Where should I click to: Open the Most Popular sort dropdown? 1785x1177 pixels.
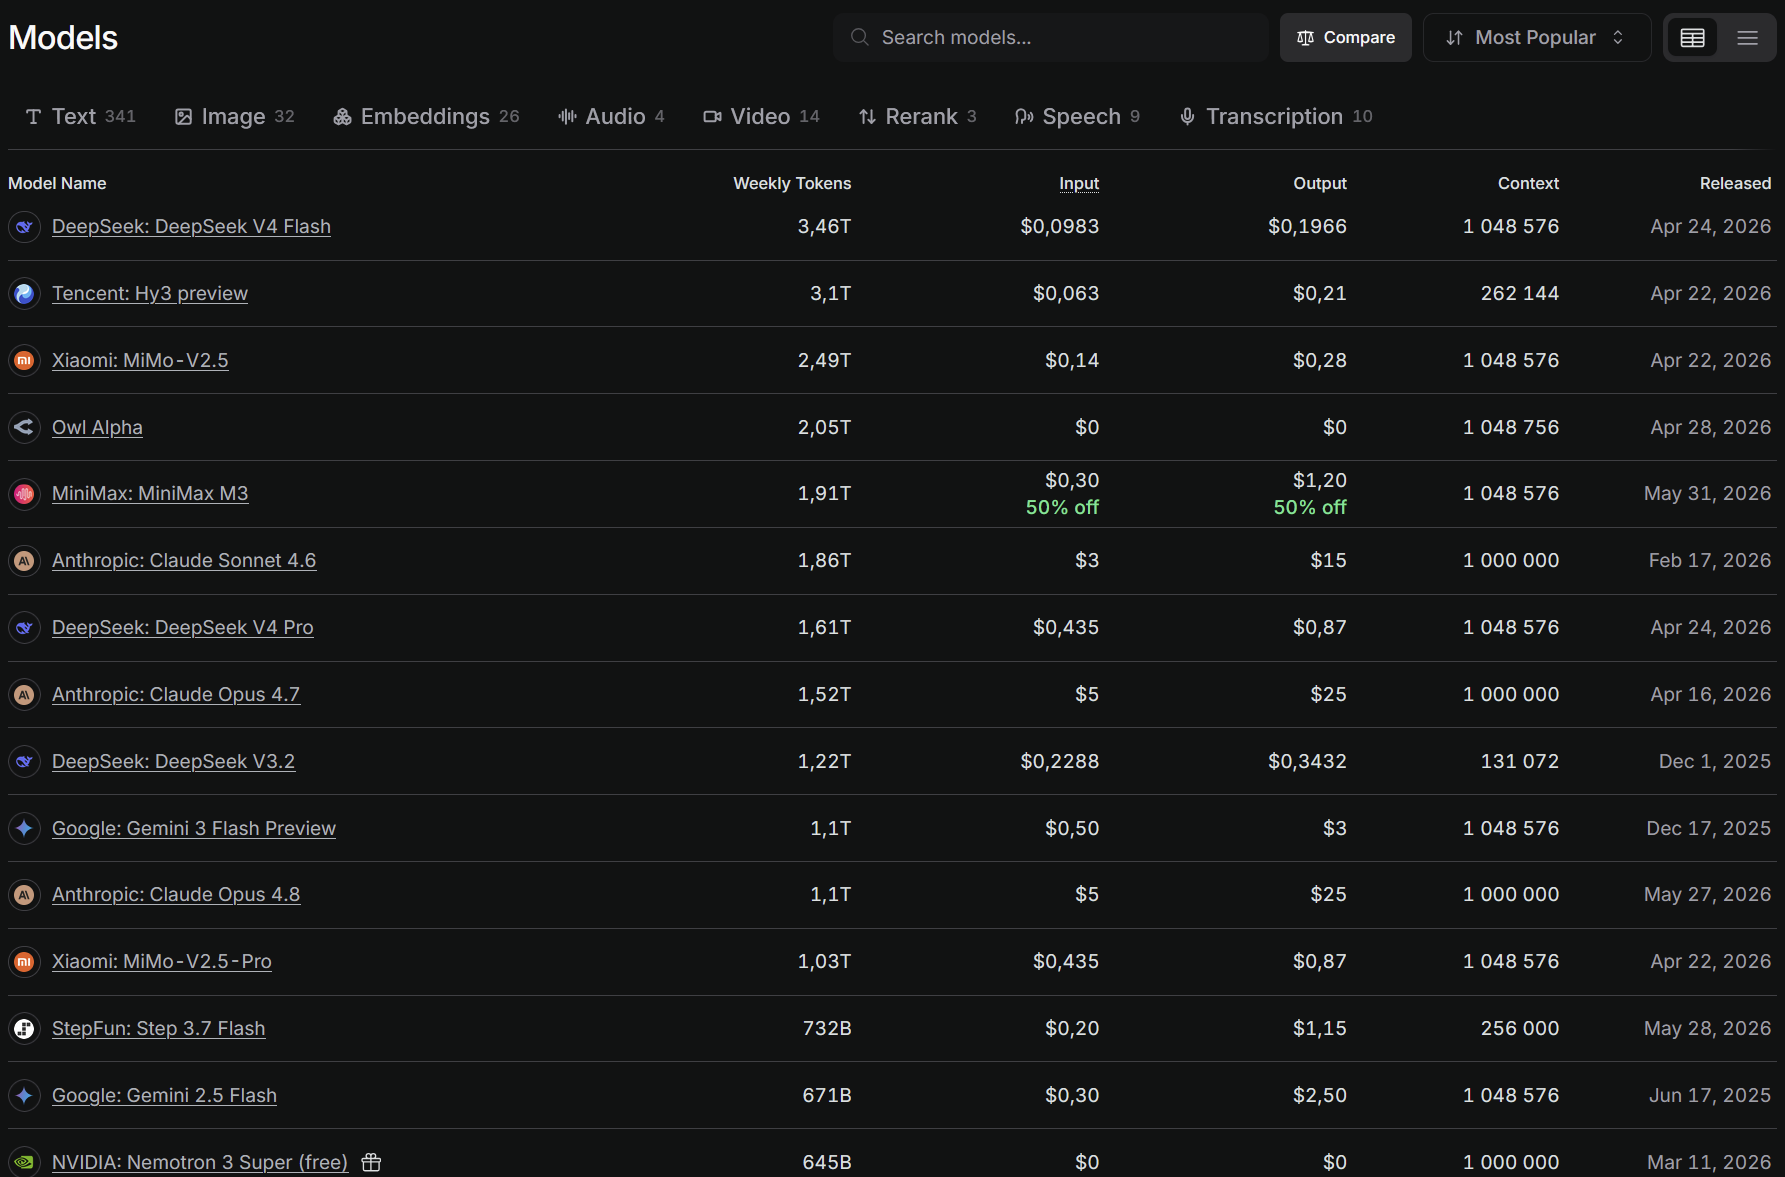tap(1536, 38)
